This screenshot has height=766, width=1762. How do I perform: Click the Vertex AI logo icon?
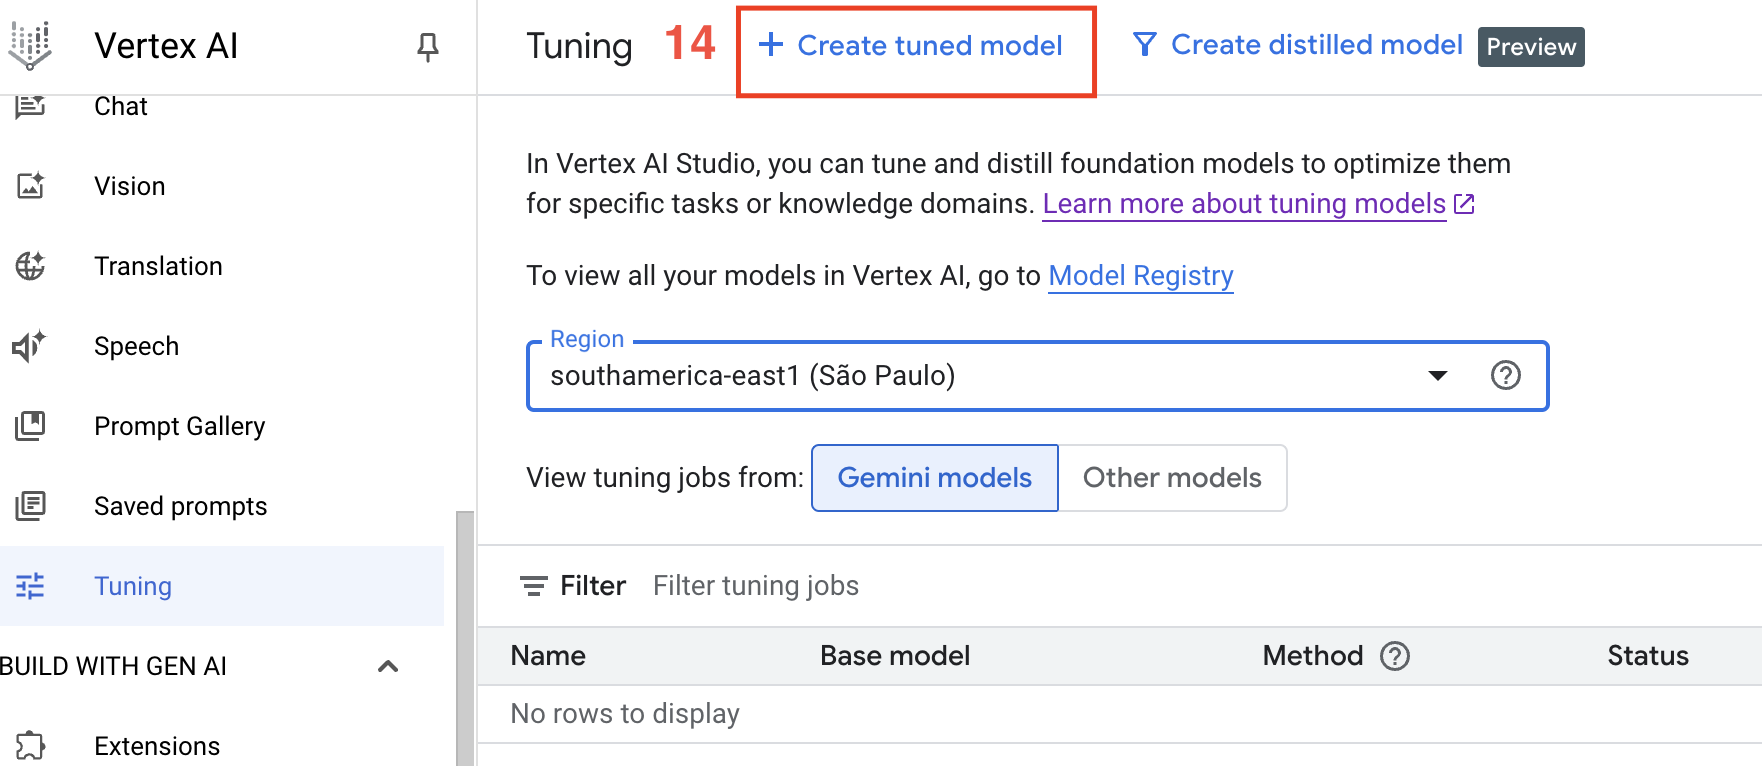coord(30,46)
